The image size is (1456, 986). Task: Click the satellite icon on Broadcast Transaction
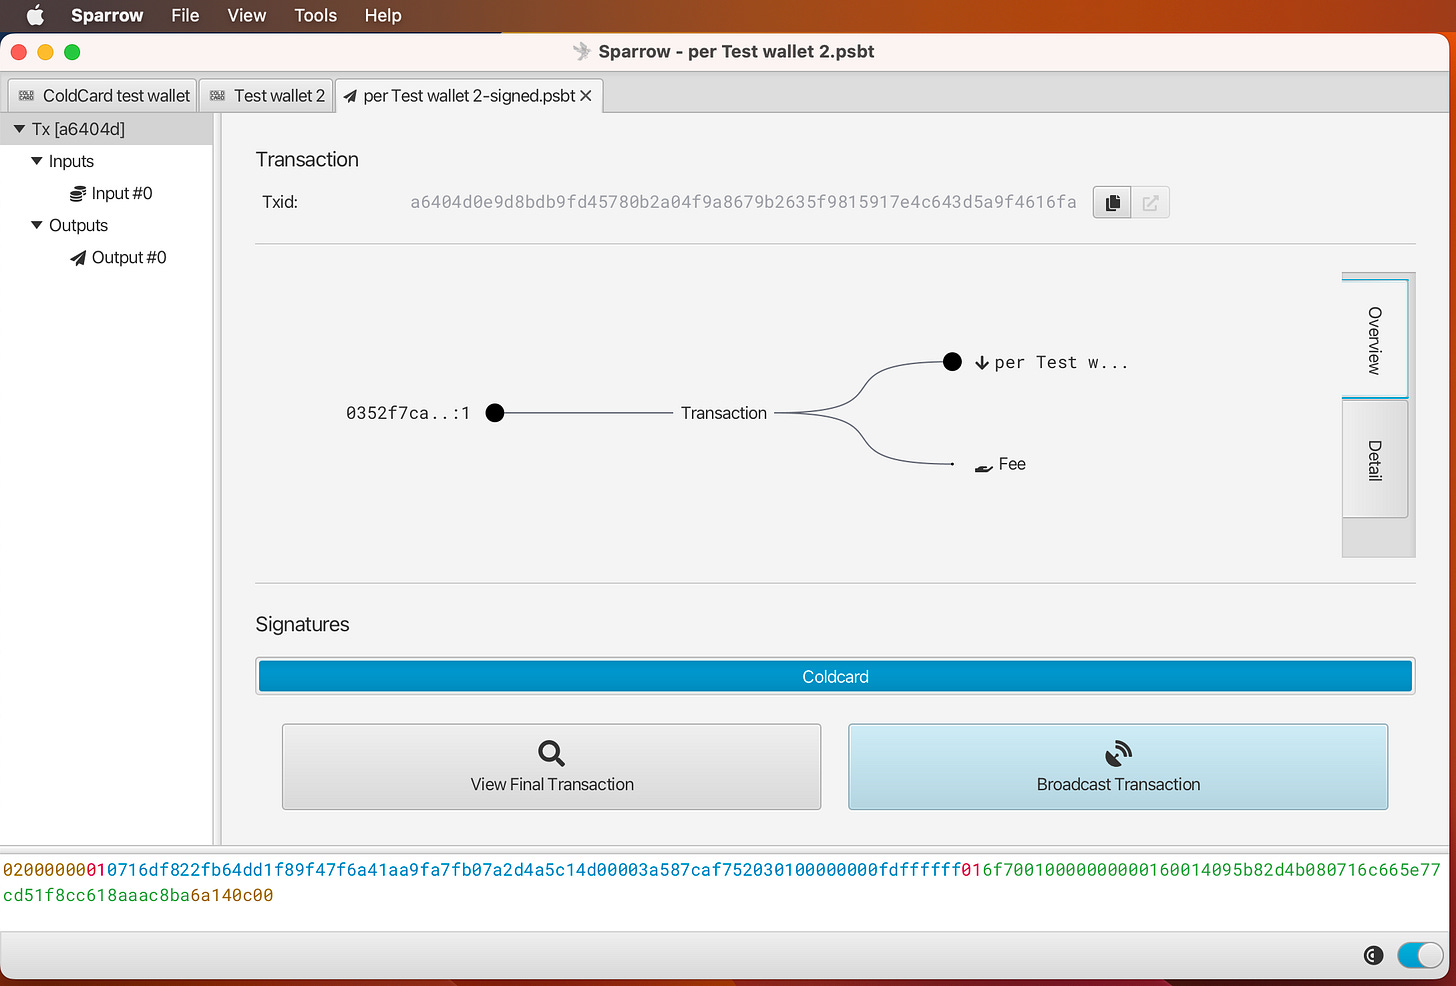[1118, 753]
